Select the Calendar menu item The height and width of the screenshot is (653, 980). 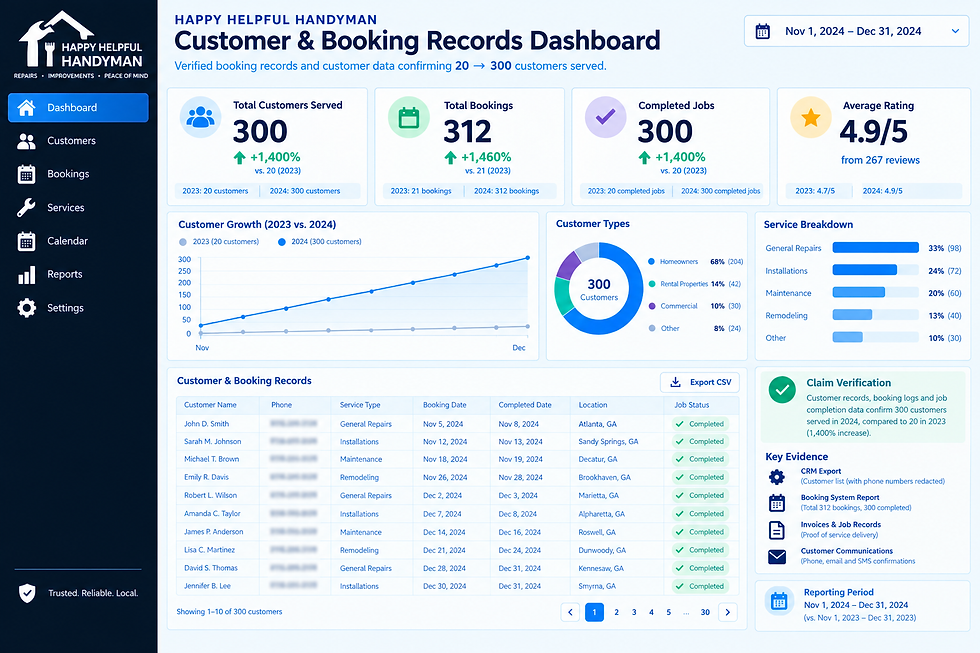[78, 241]
